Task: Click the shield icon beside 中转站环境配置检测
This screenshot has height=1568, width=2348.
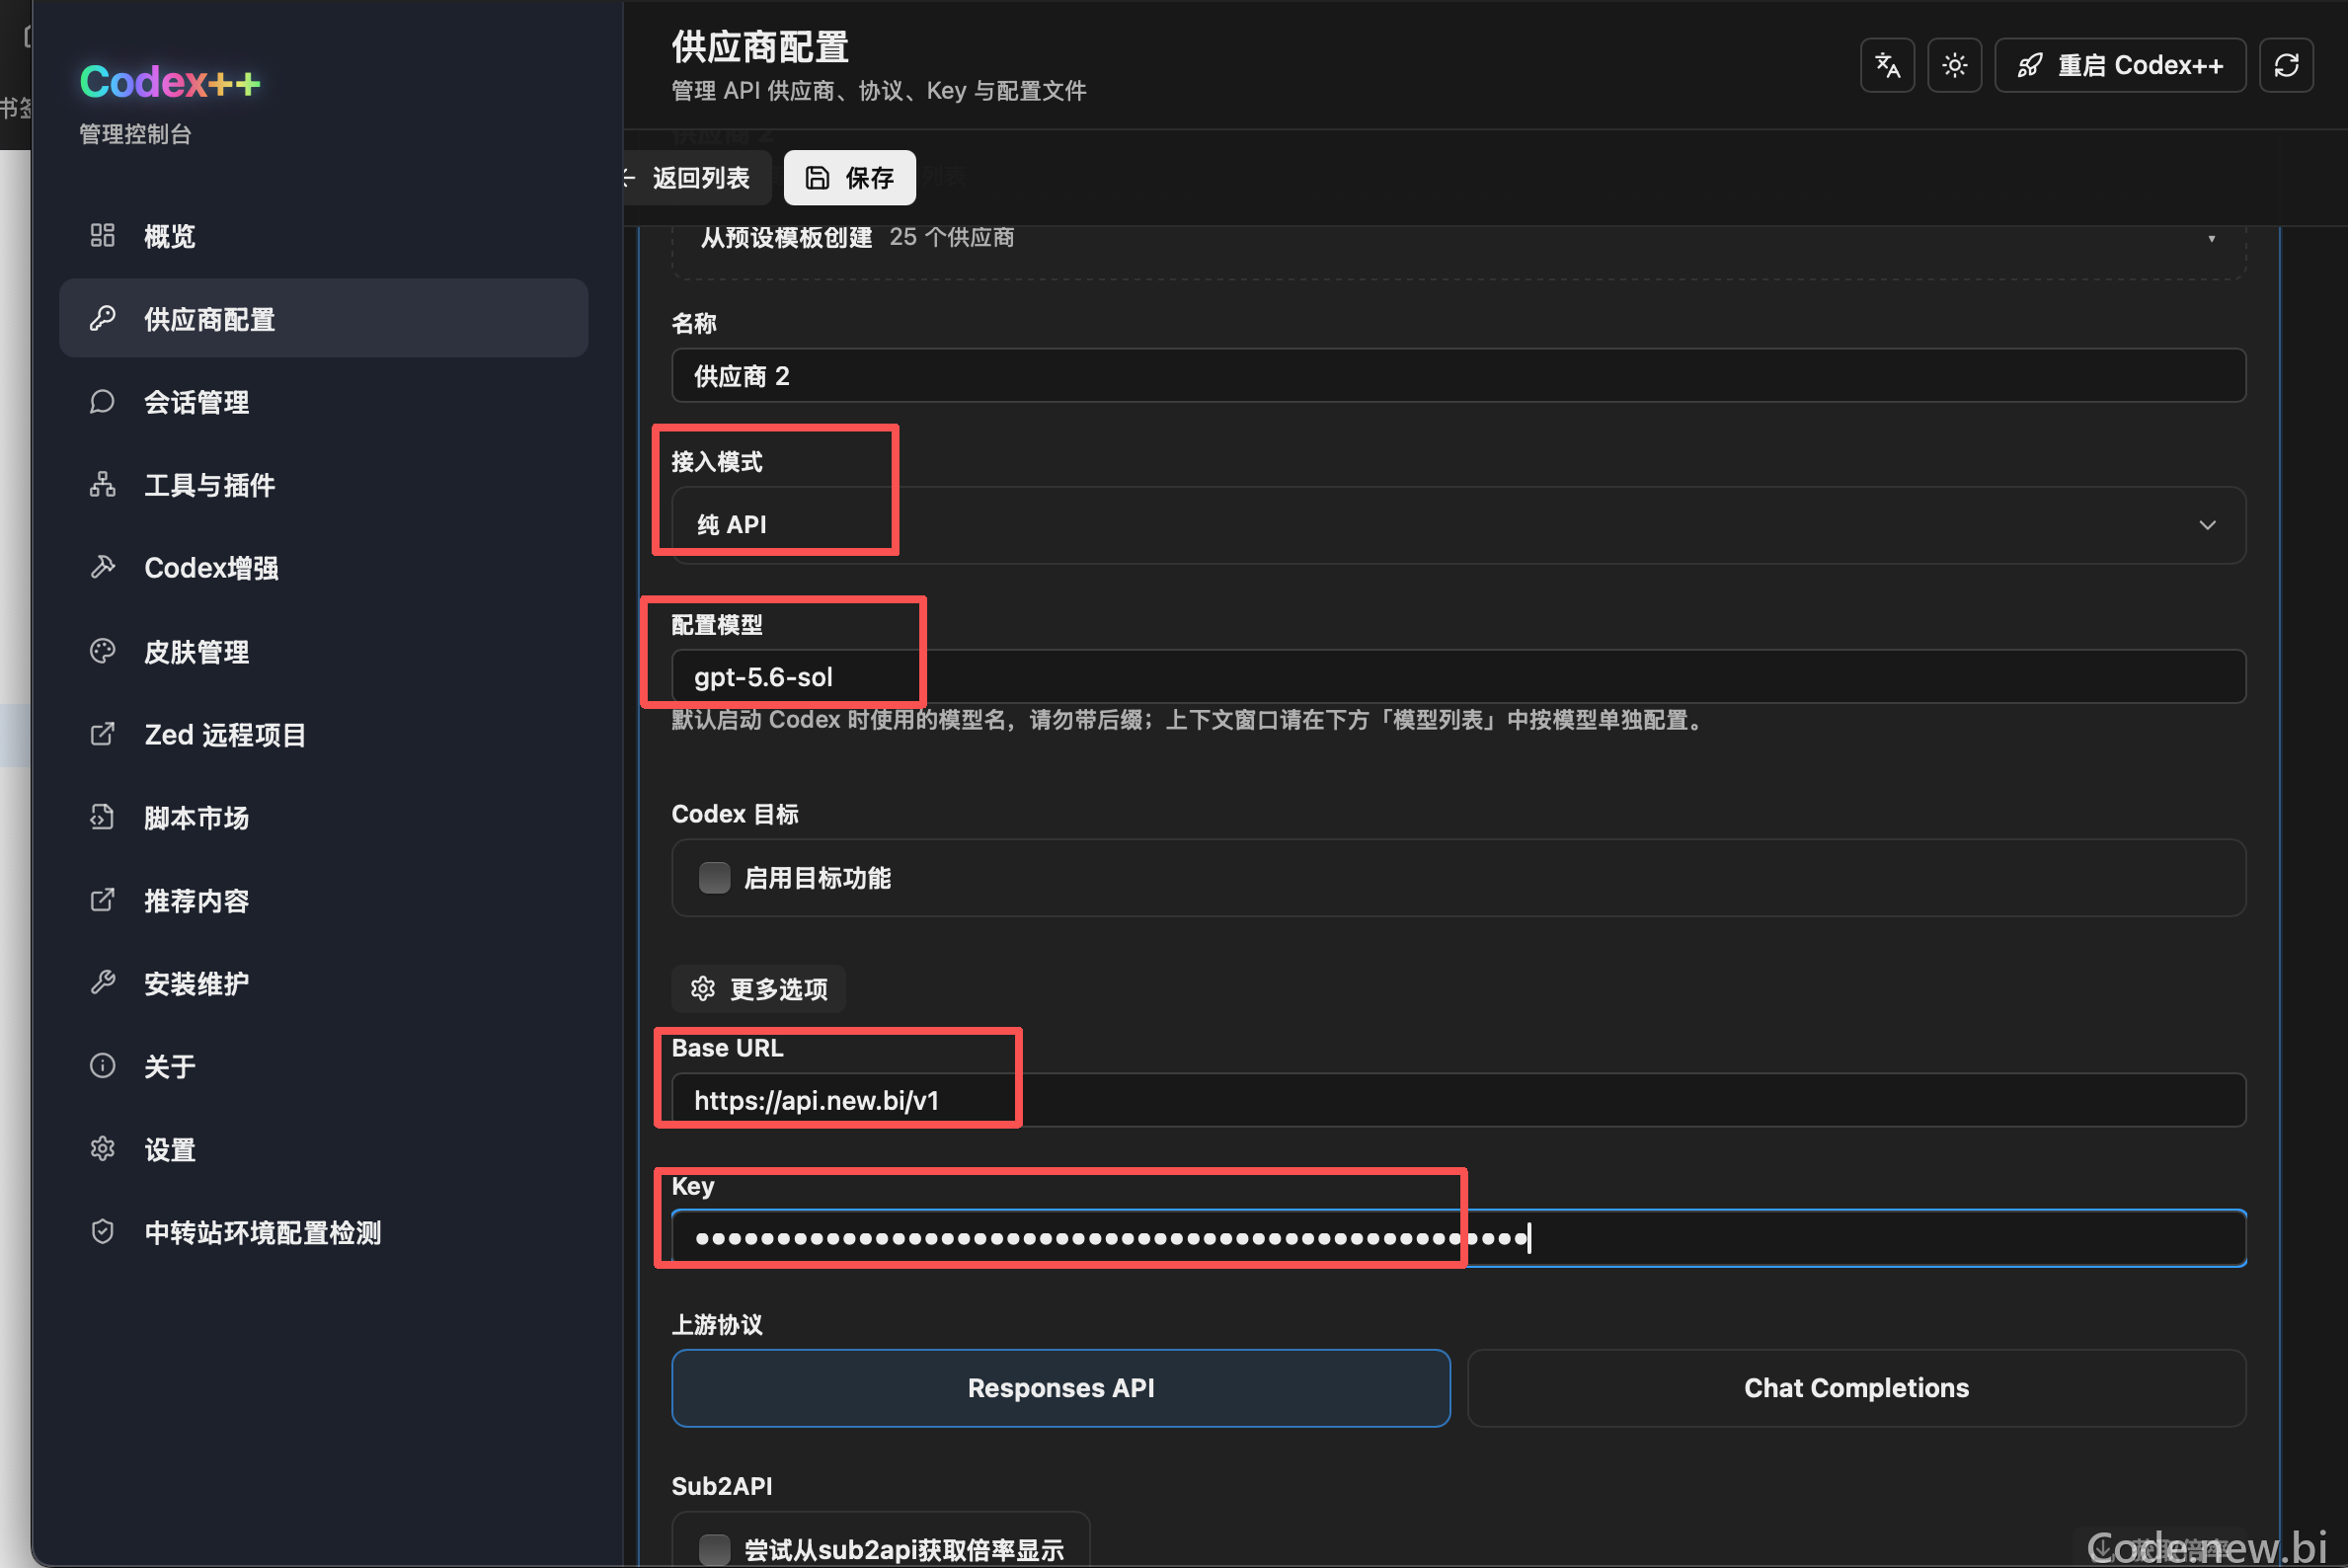Action: 102,1232
